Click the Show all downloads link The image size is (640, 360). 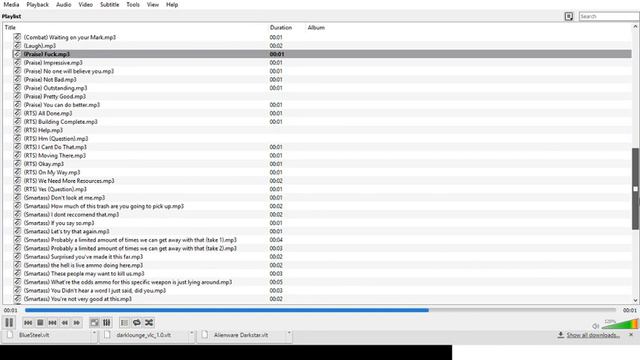(x=593, y=335)
